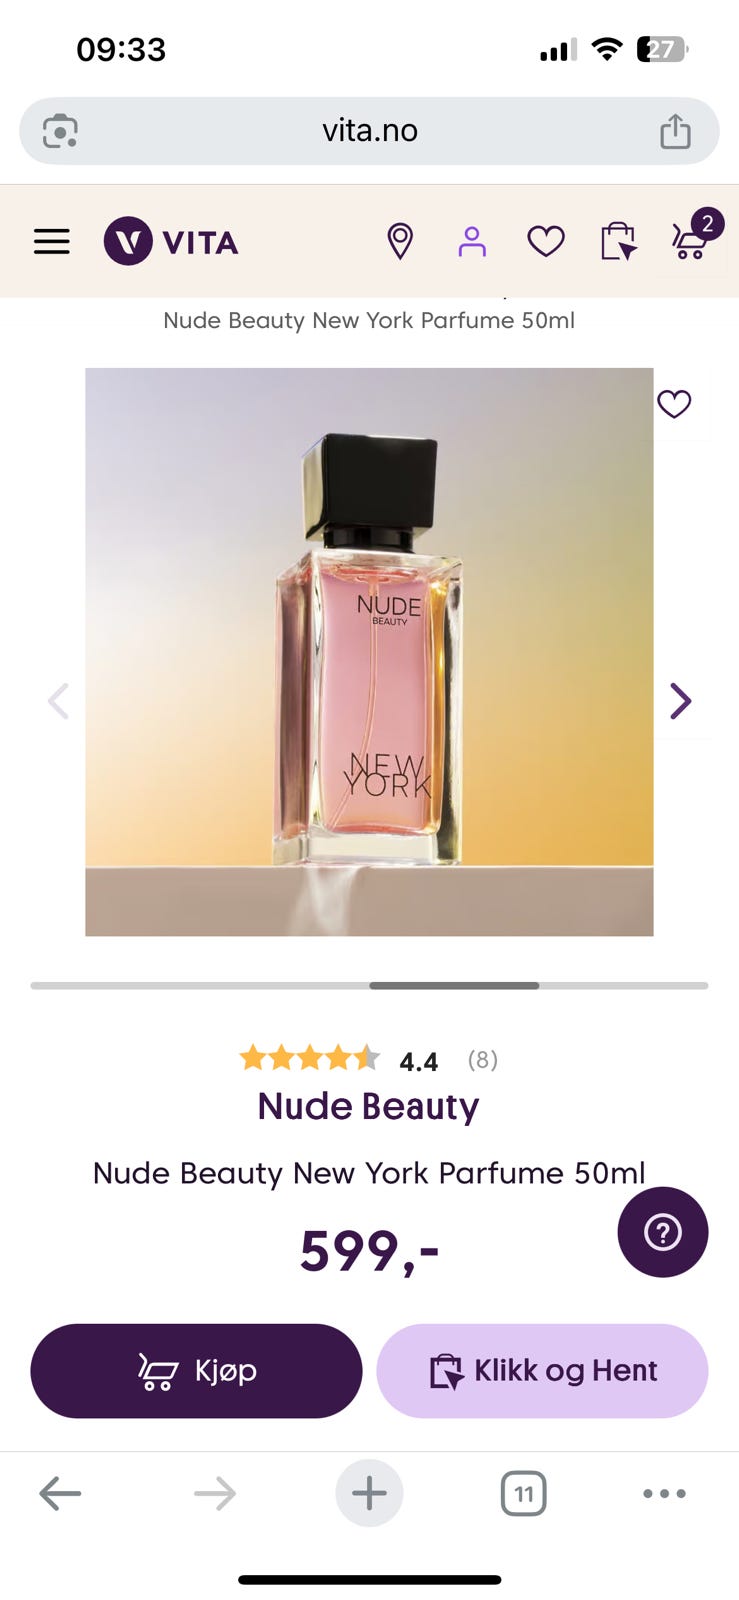This screenshot has width=739, height=1600.
Task: Show next product image with right chevron
Action: (x=681, y=701)
